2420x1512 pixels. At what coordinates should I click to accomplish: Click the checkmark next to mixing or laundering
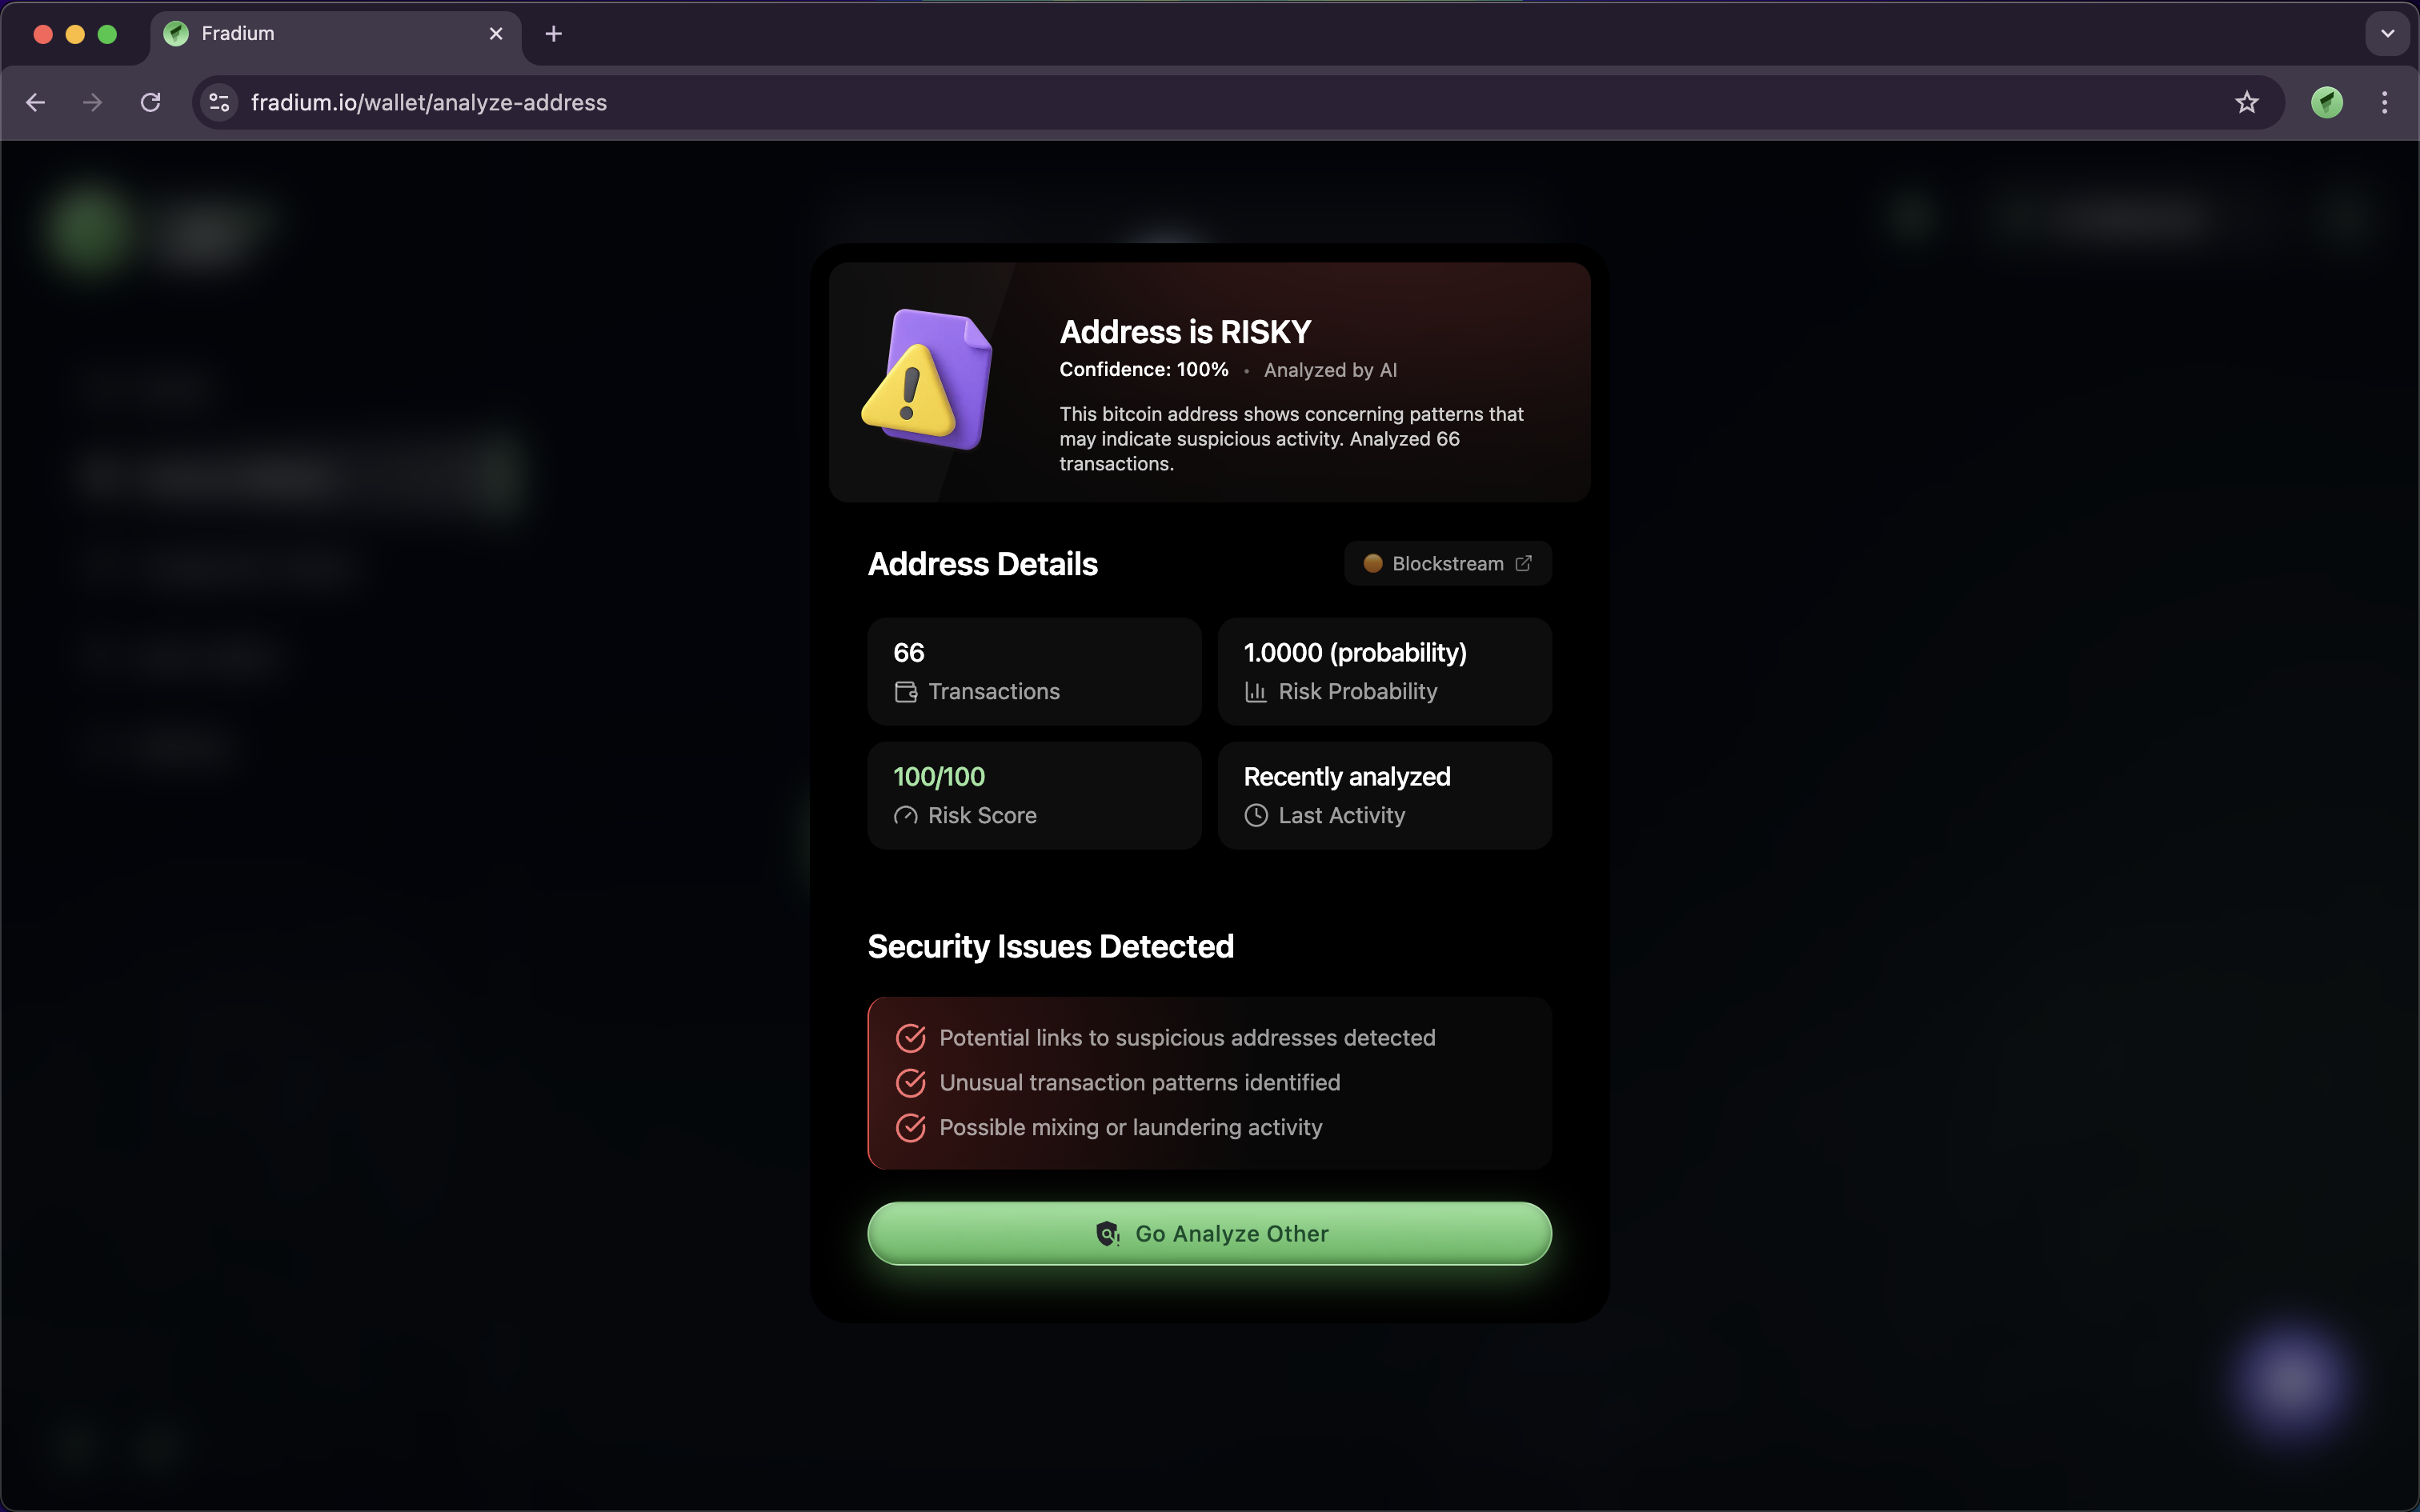(910, 1128)
